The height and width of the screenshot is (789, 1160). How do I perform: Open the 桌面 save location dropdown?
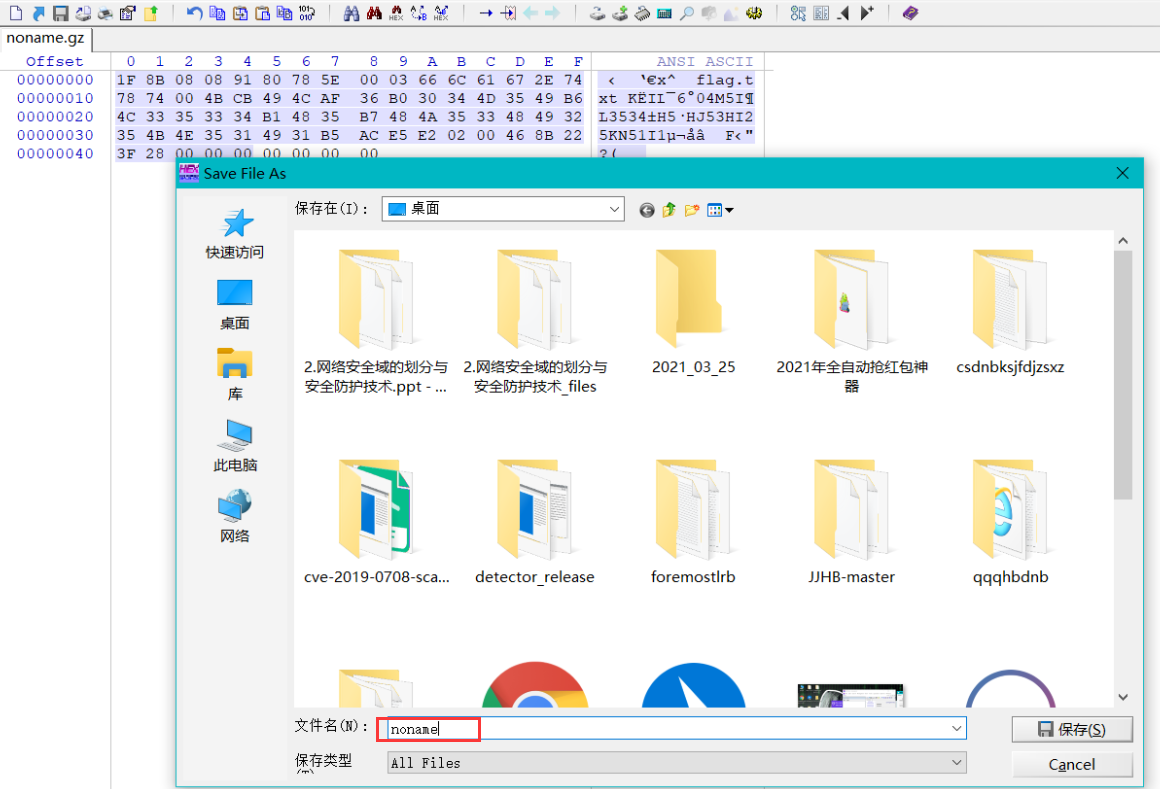tap(614, 209)
